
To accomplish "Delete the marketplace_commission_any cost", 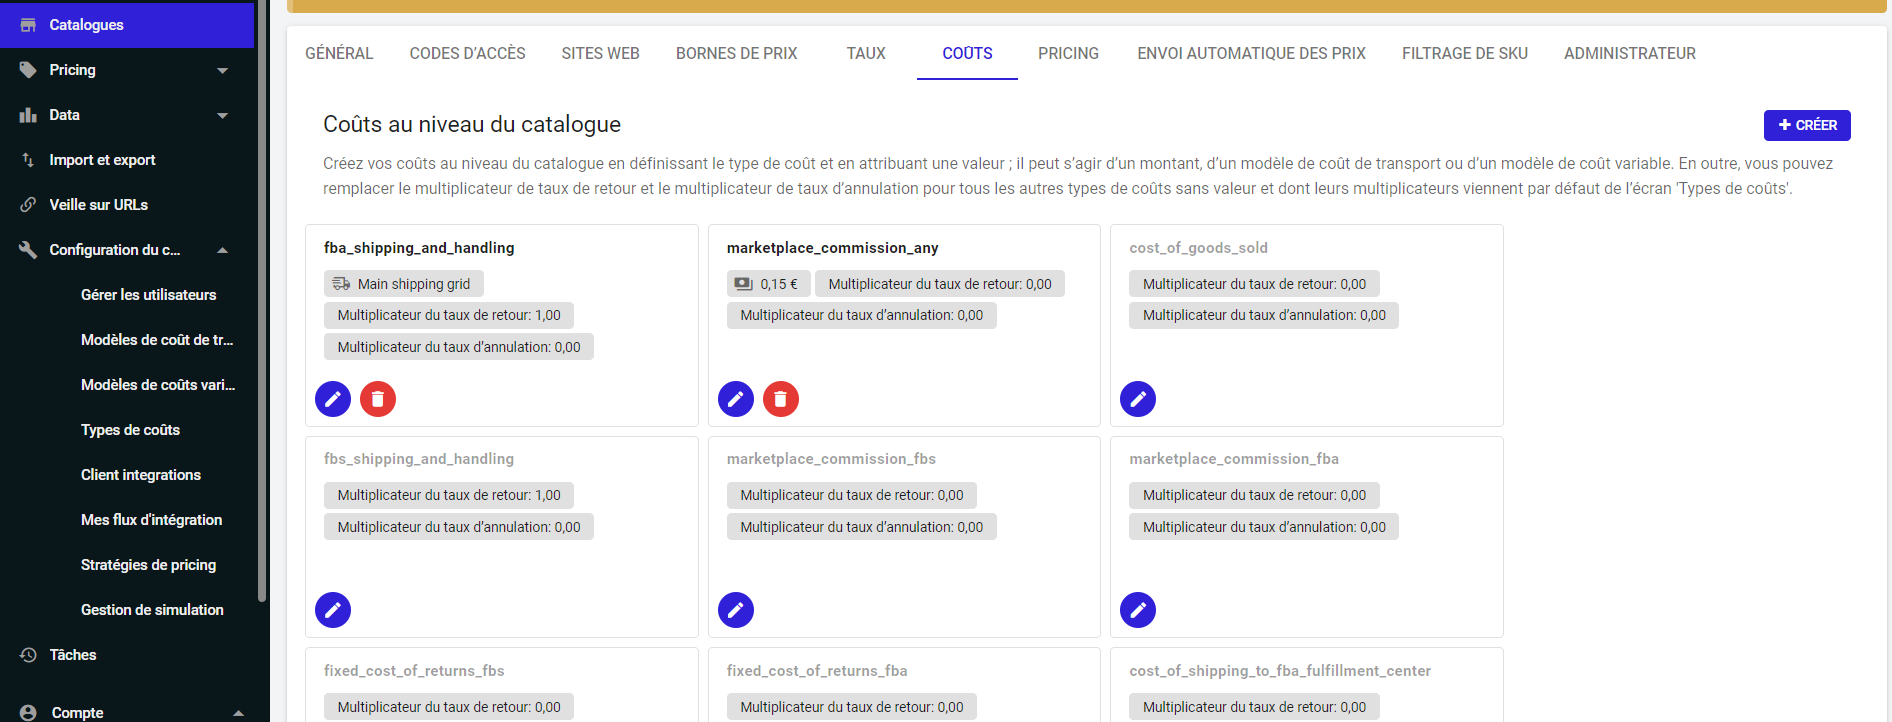I will pyautogui.click(x=781, y=399).
